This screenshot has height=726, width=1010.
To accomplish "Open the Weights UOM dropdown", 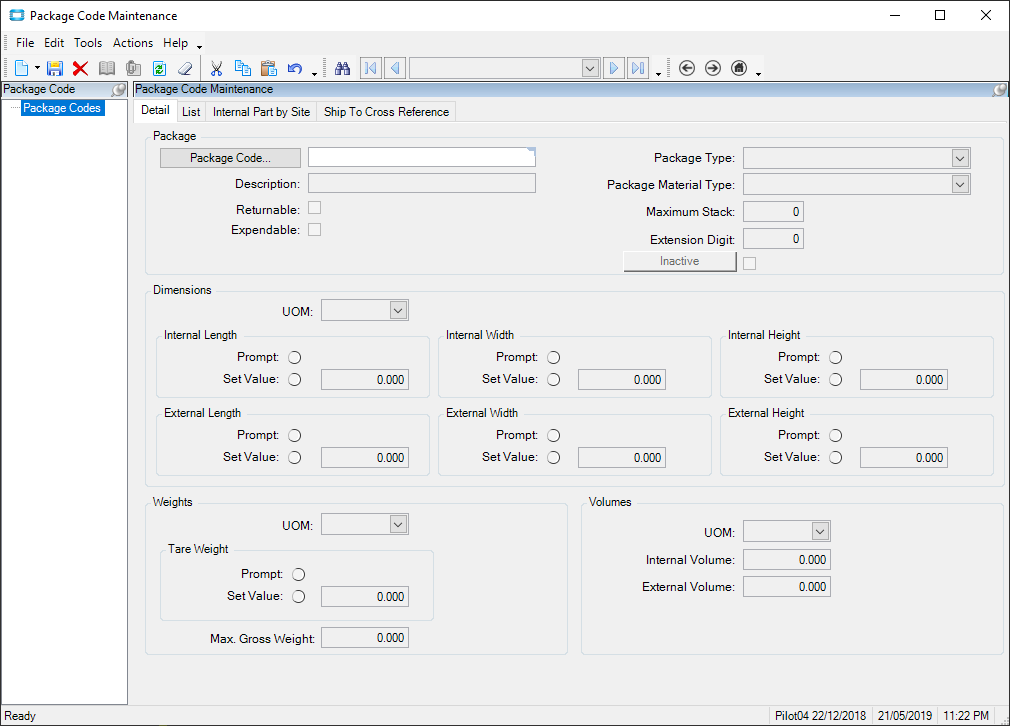I will tap(398, 524).
